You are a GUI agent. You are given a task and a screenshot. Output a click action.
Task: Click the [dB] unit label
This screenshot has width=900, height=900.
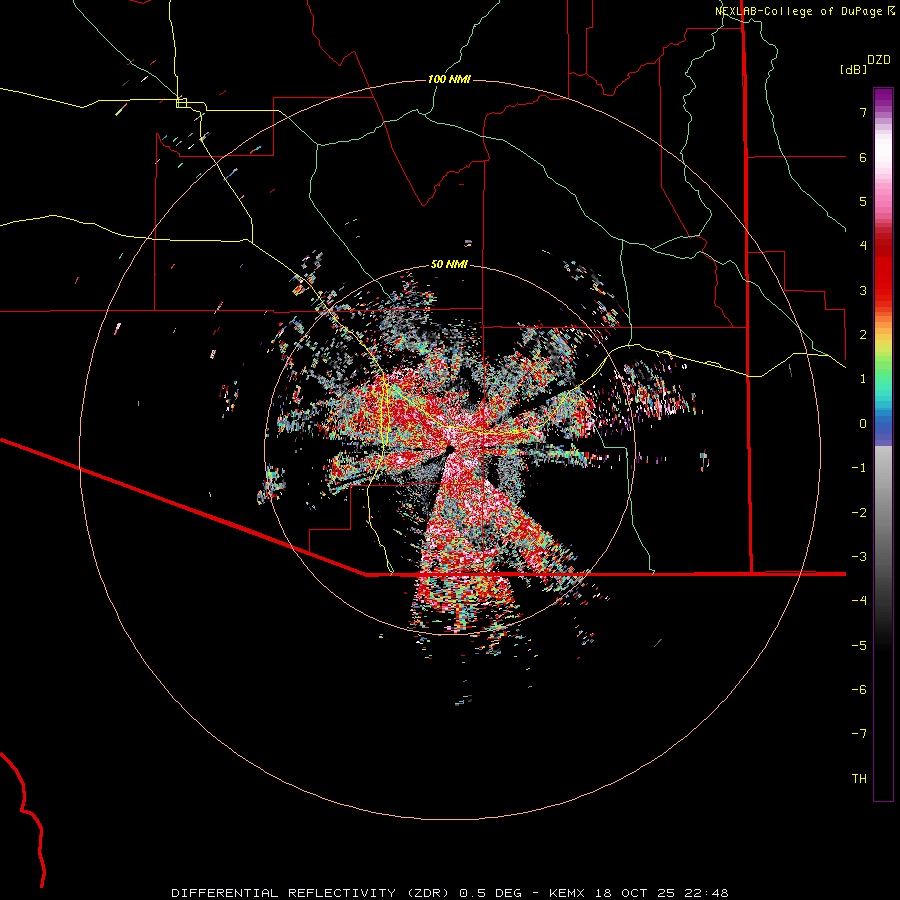tap(853, 69)
